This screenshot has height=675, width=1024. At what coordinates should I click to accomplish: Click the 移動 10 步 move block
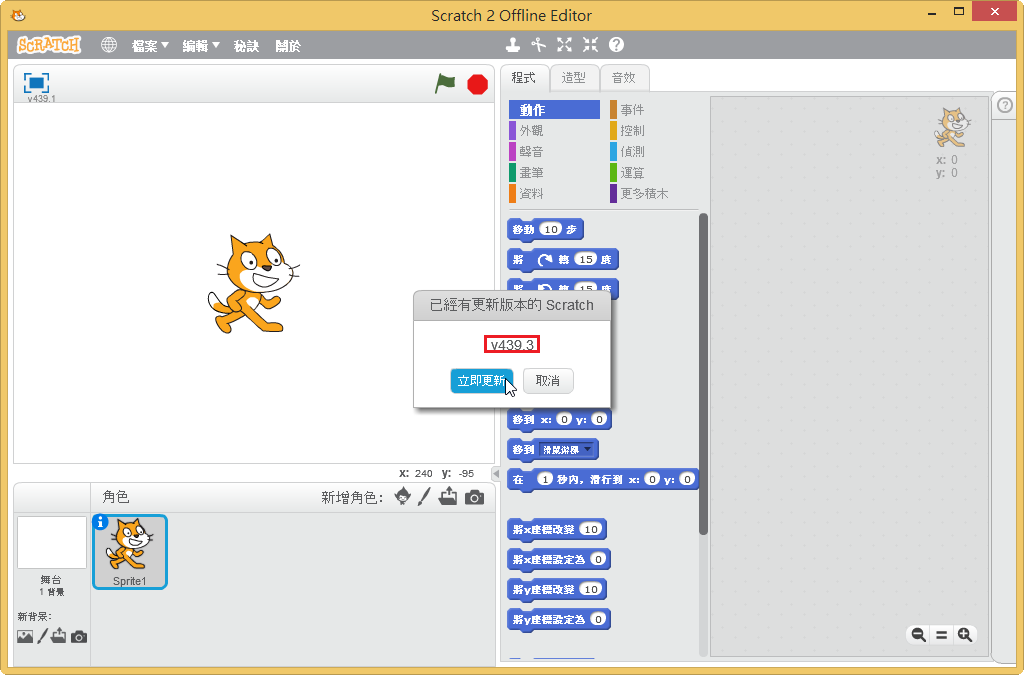click(545, 229)
